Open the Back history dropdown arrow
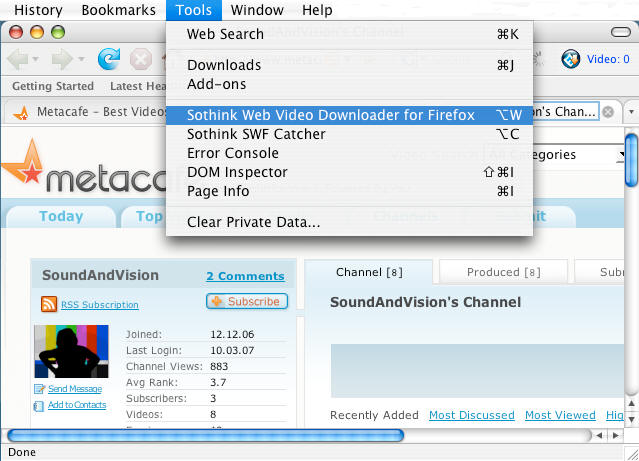Viewport: 639px width, 461px height. pyautogui.click(x=36, y=60)
